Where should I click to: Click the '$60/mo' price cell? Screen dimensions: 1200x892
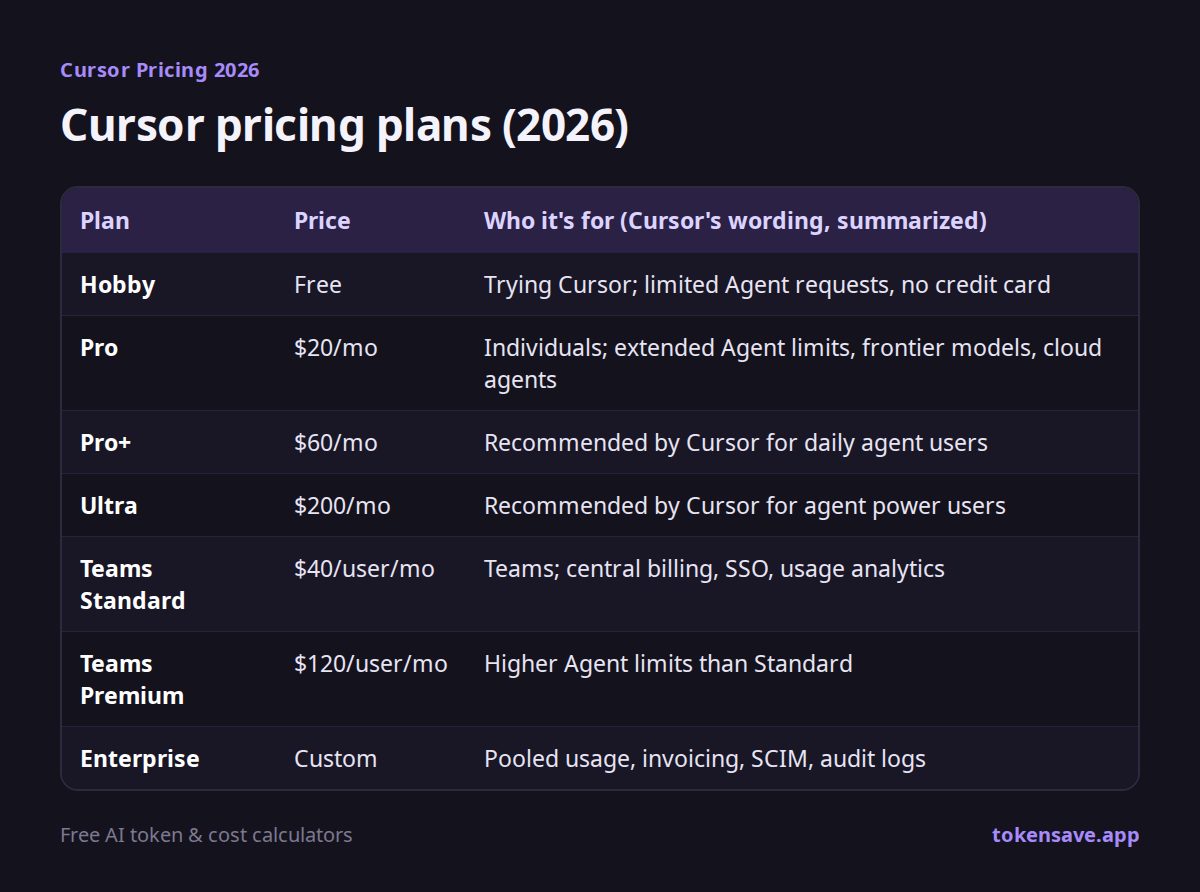point(336,443)
